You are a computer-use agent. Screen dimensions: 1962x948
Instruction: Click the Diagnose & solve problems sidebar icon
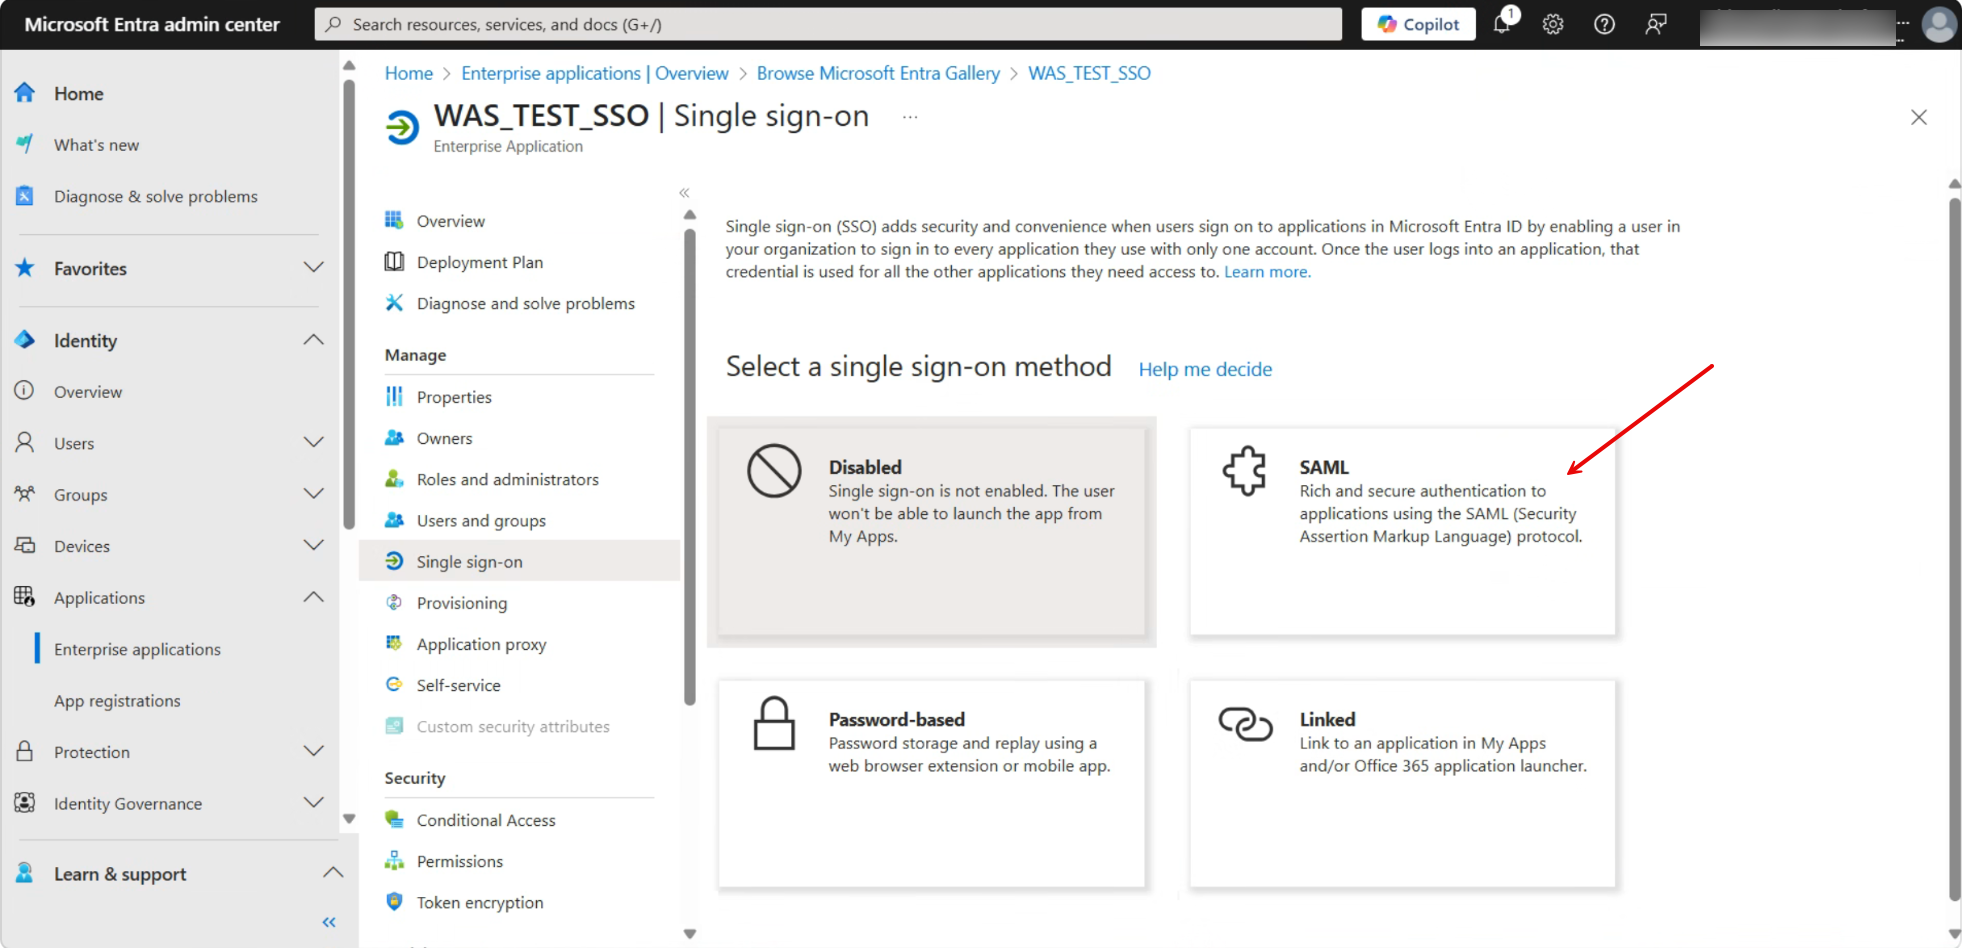pos(25,196)
